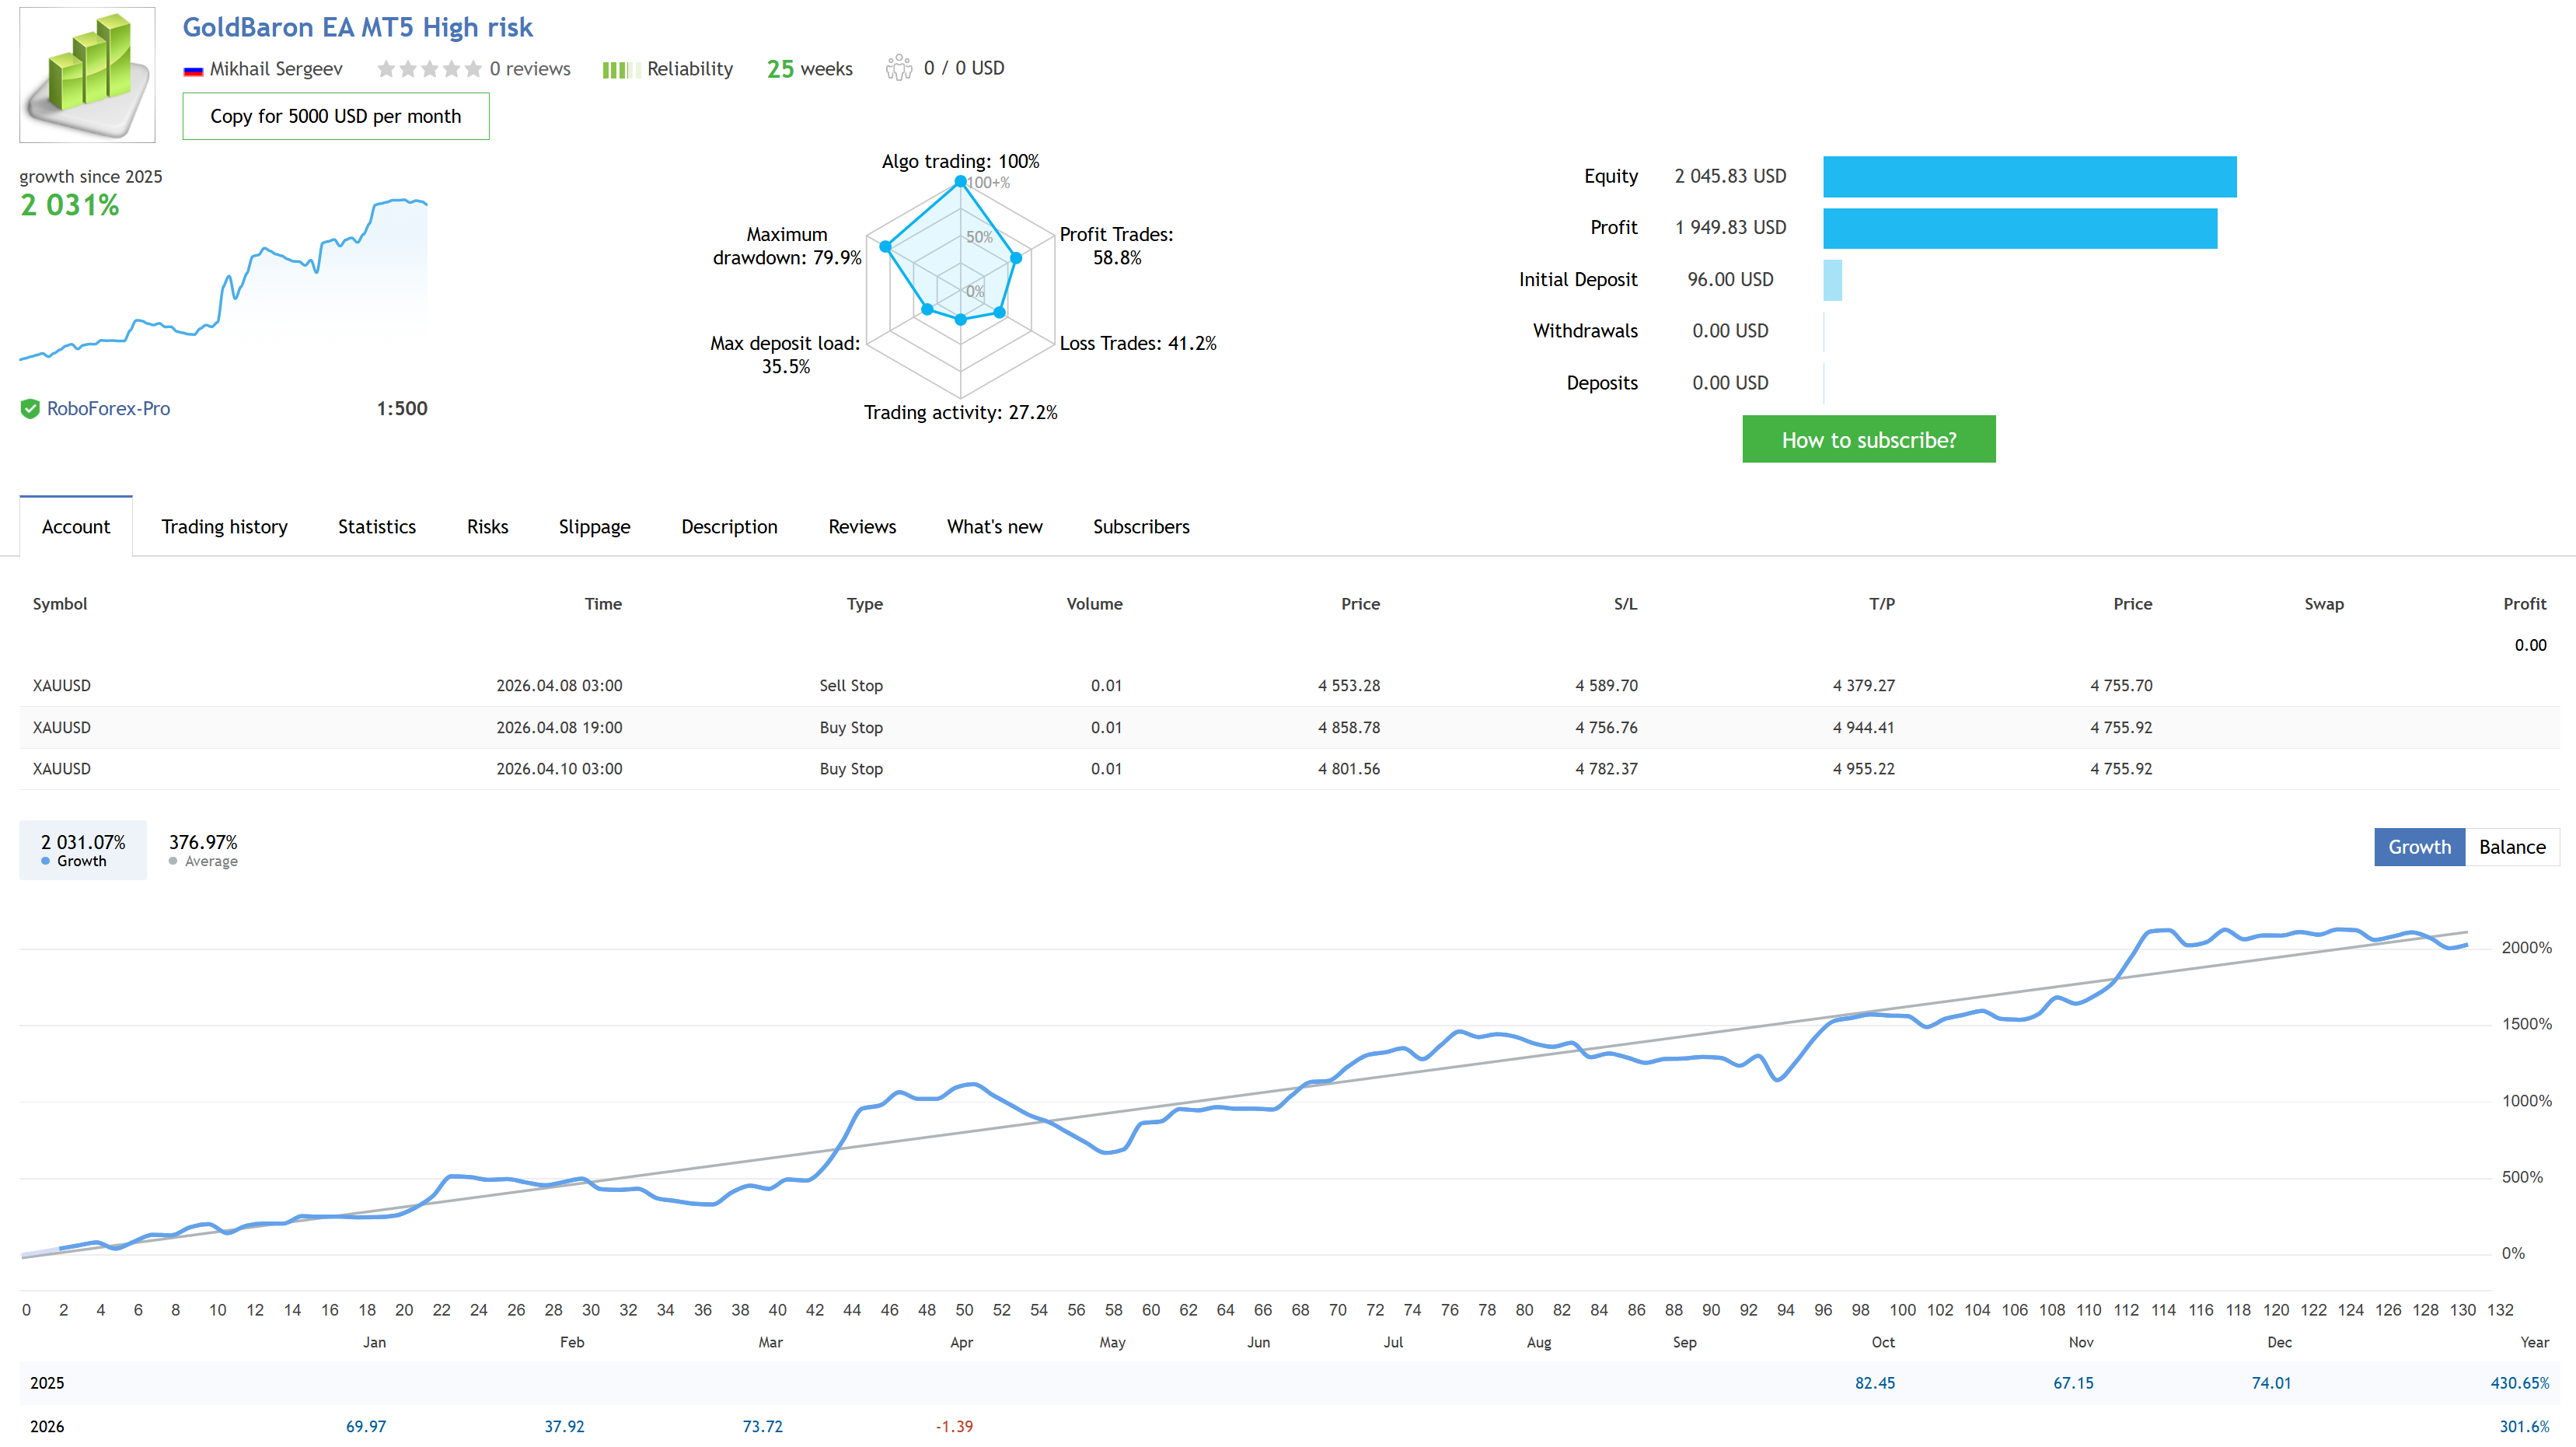Click the Algo trading radar chart point

pyautogui.click(x=960, y=181)
